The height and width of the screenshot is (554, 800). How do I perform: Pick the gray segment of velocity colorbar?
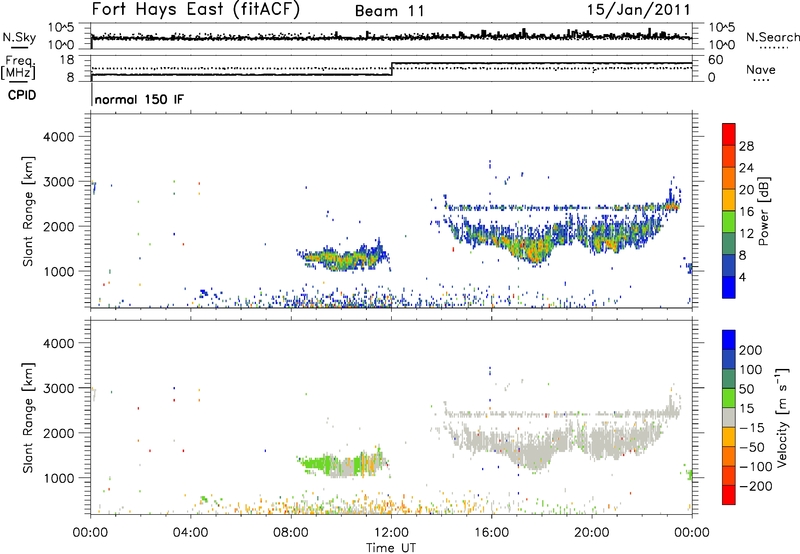[729, 417]
